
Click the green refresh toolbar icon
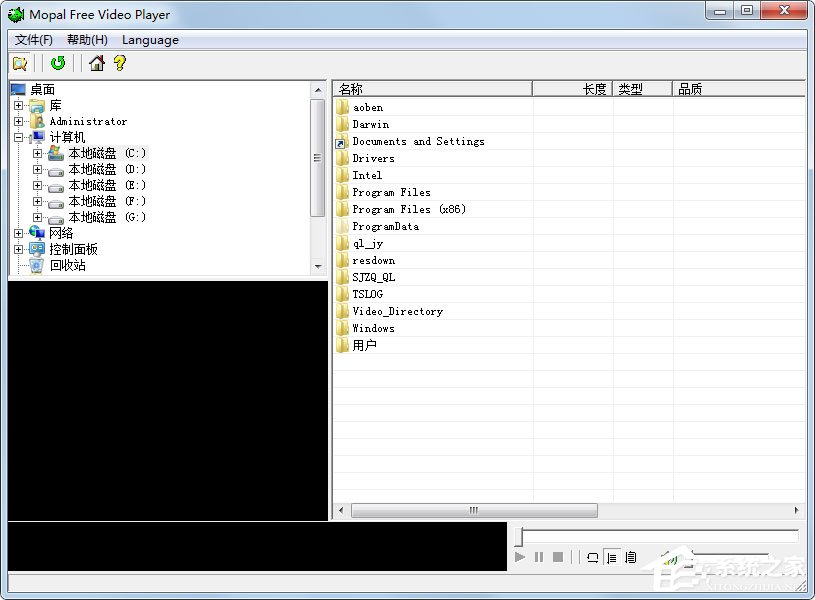tap(58, 64)
